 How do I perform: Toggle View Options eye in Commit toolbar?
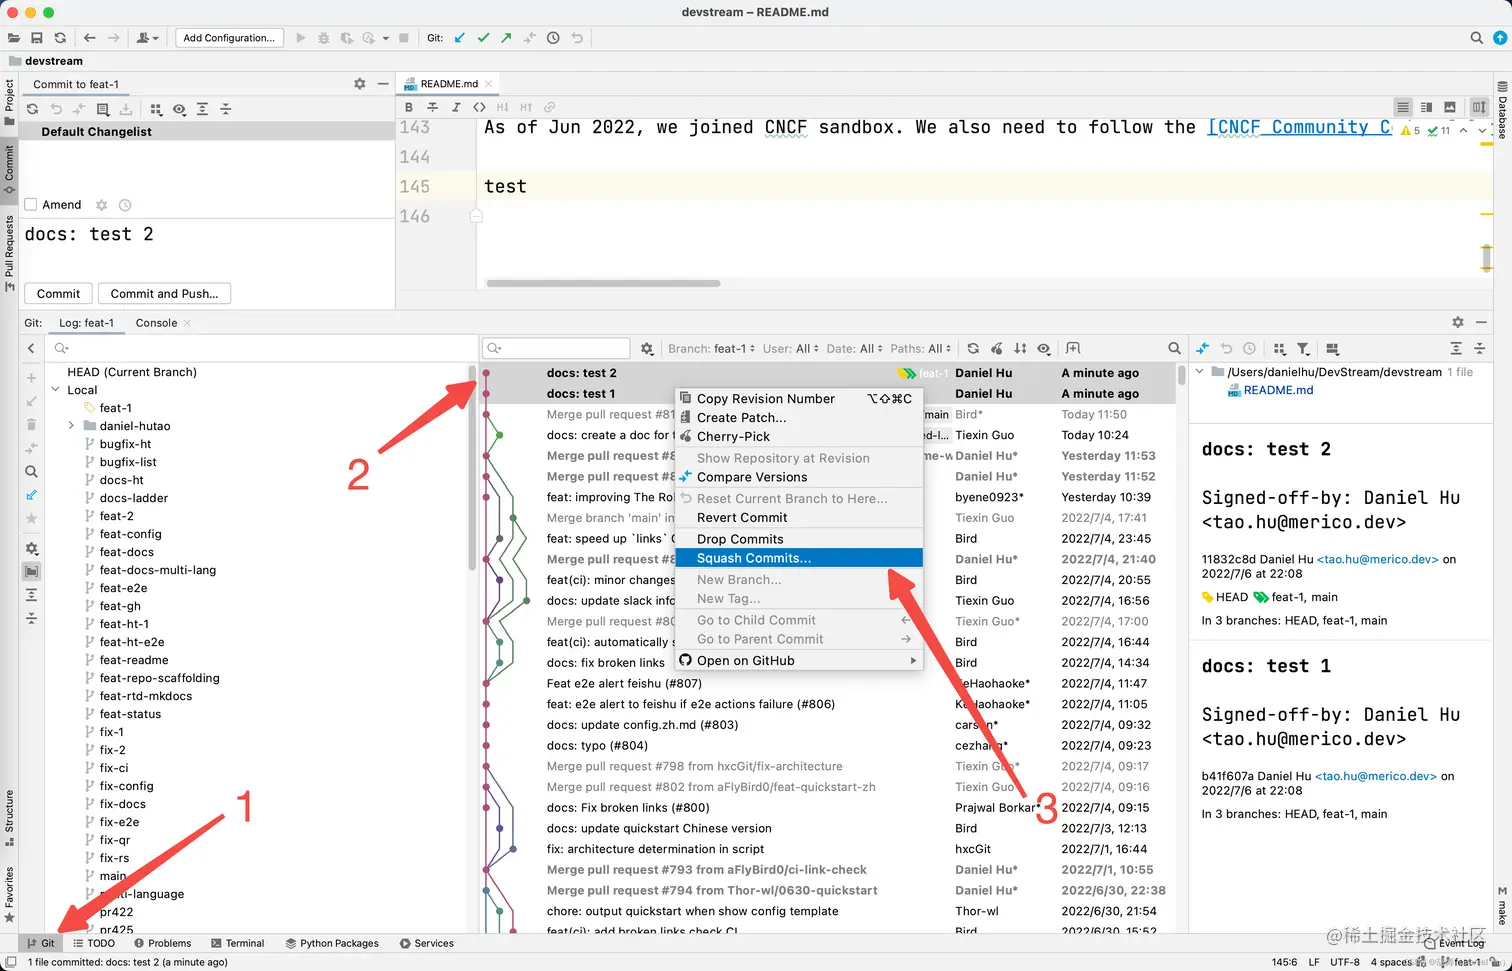click(179, 109)
